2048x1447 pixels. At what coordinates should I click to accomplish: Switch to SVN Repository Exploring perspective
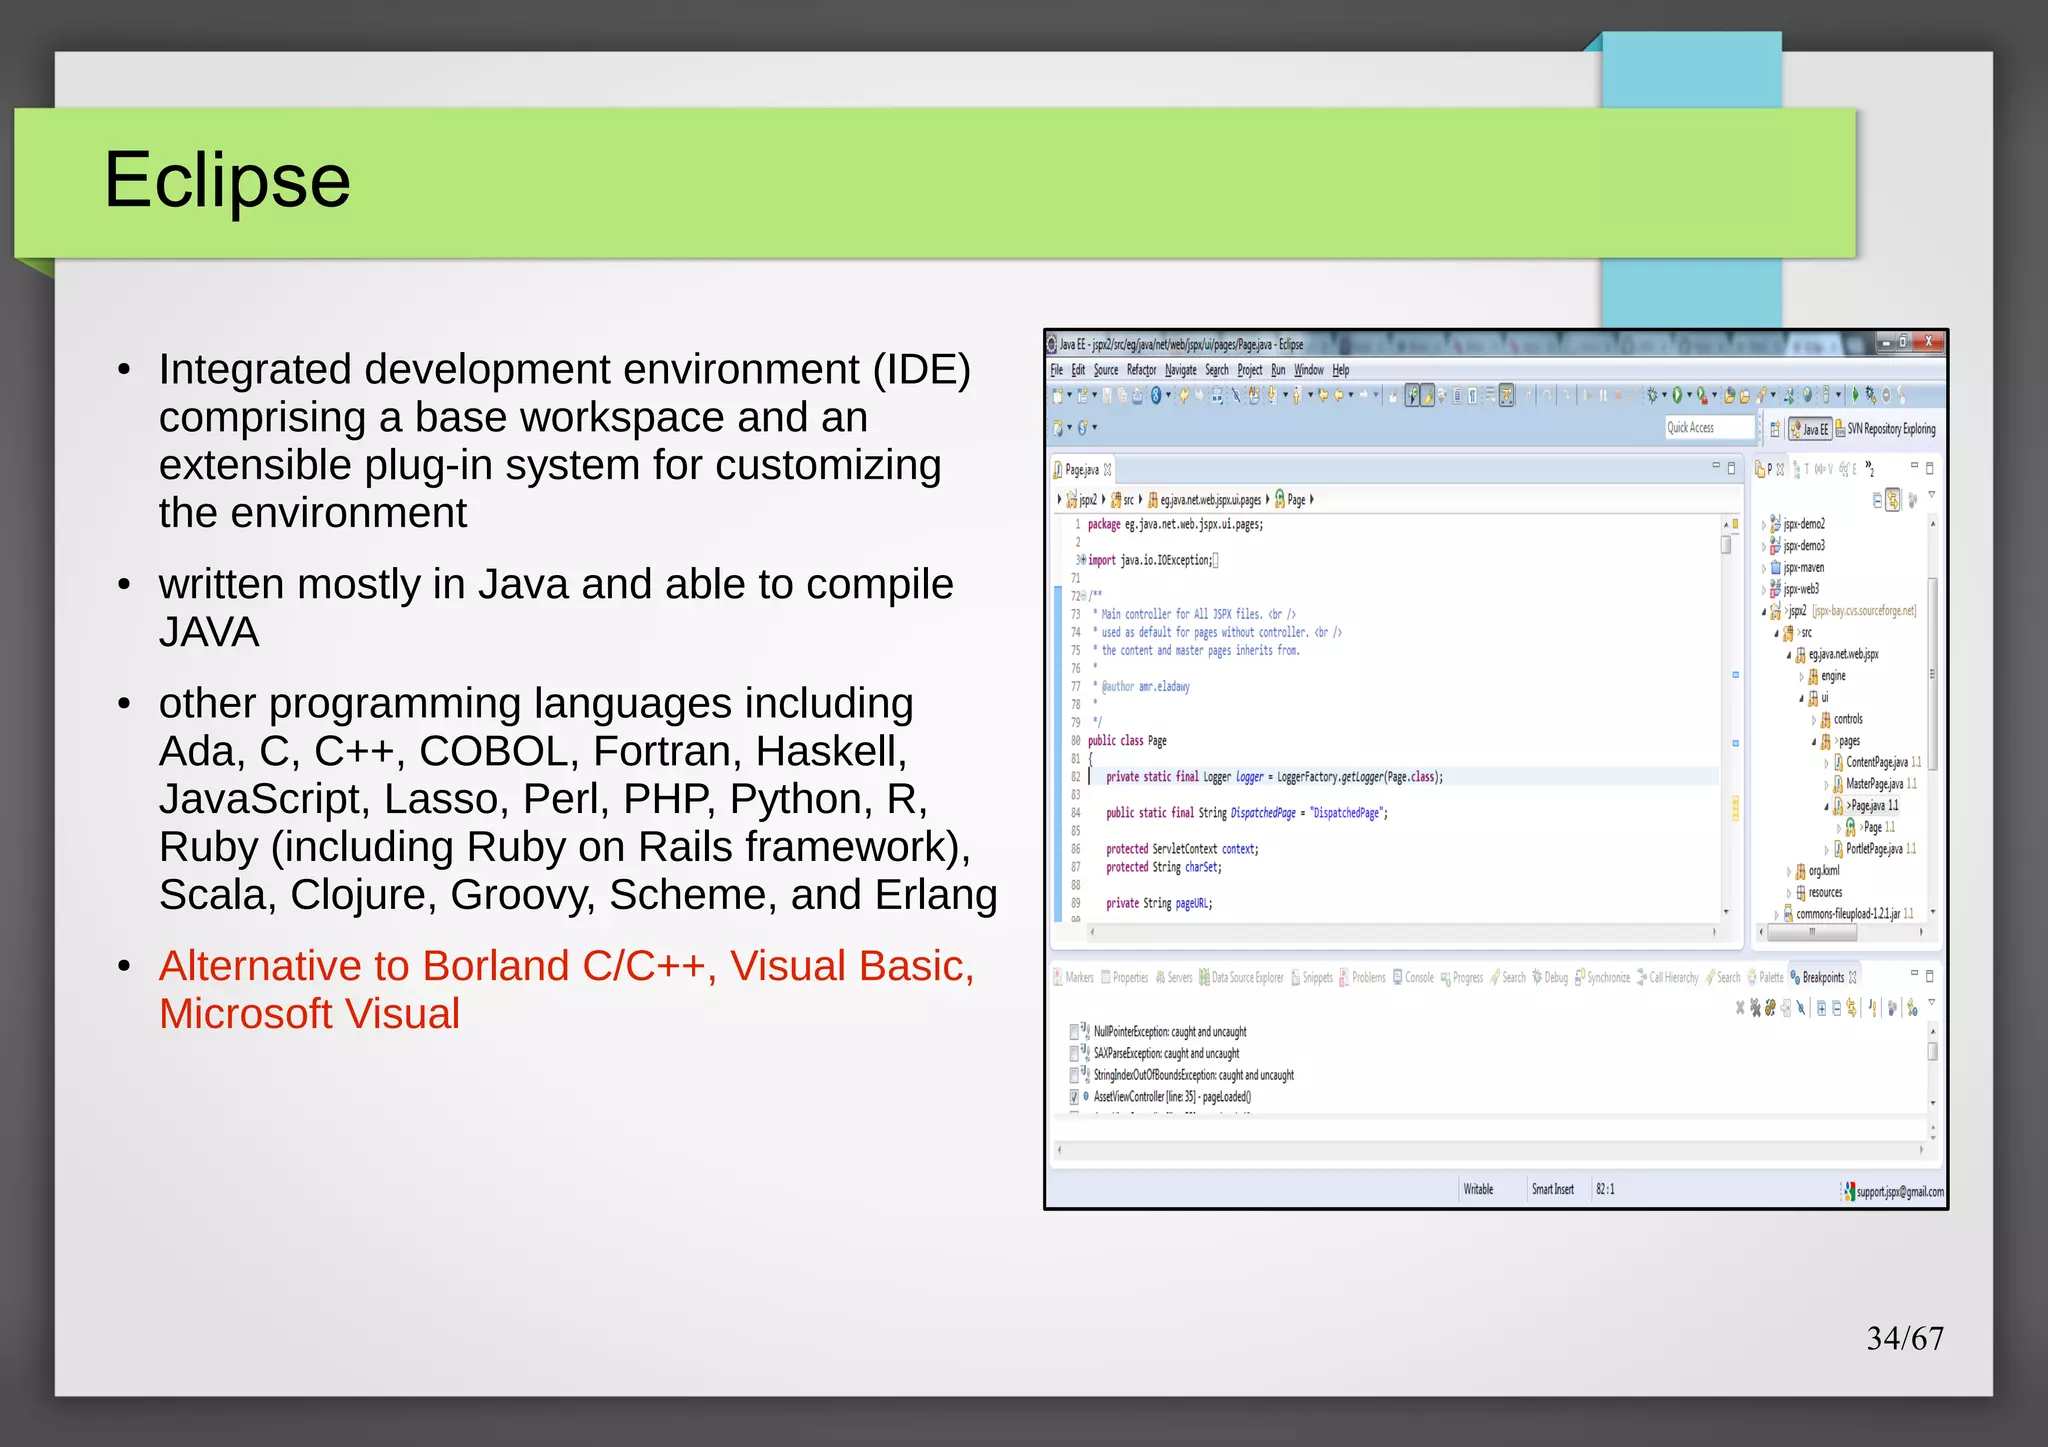pos(1887,429)
